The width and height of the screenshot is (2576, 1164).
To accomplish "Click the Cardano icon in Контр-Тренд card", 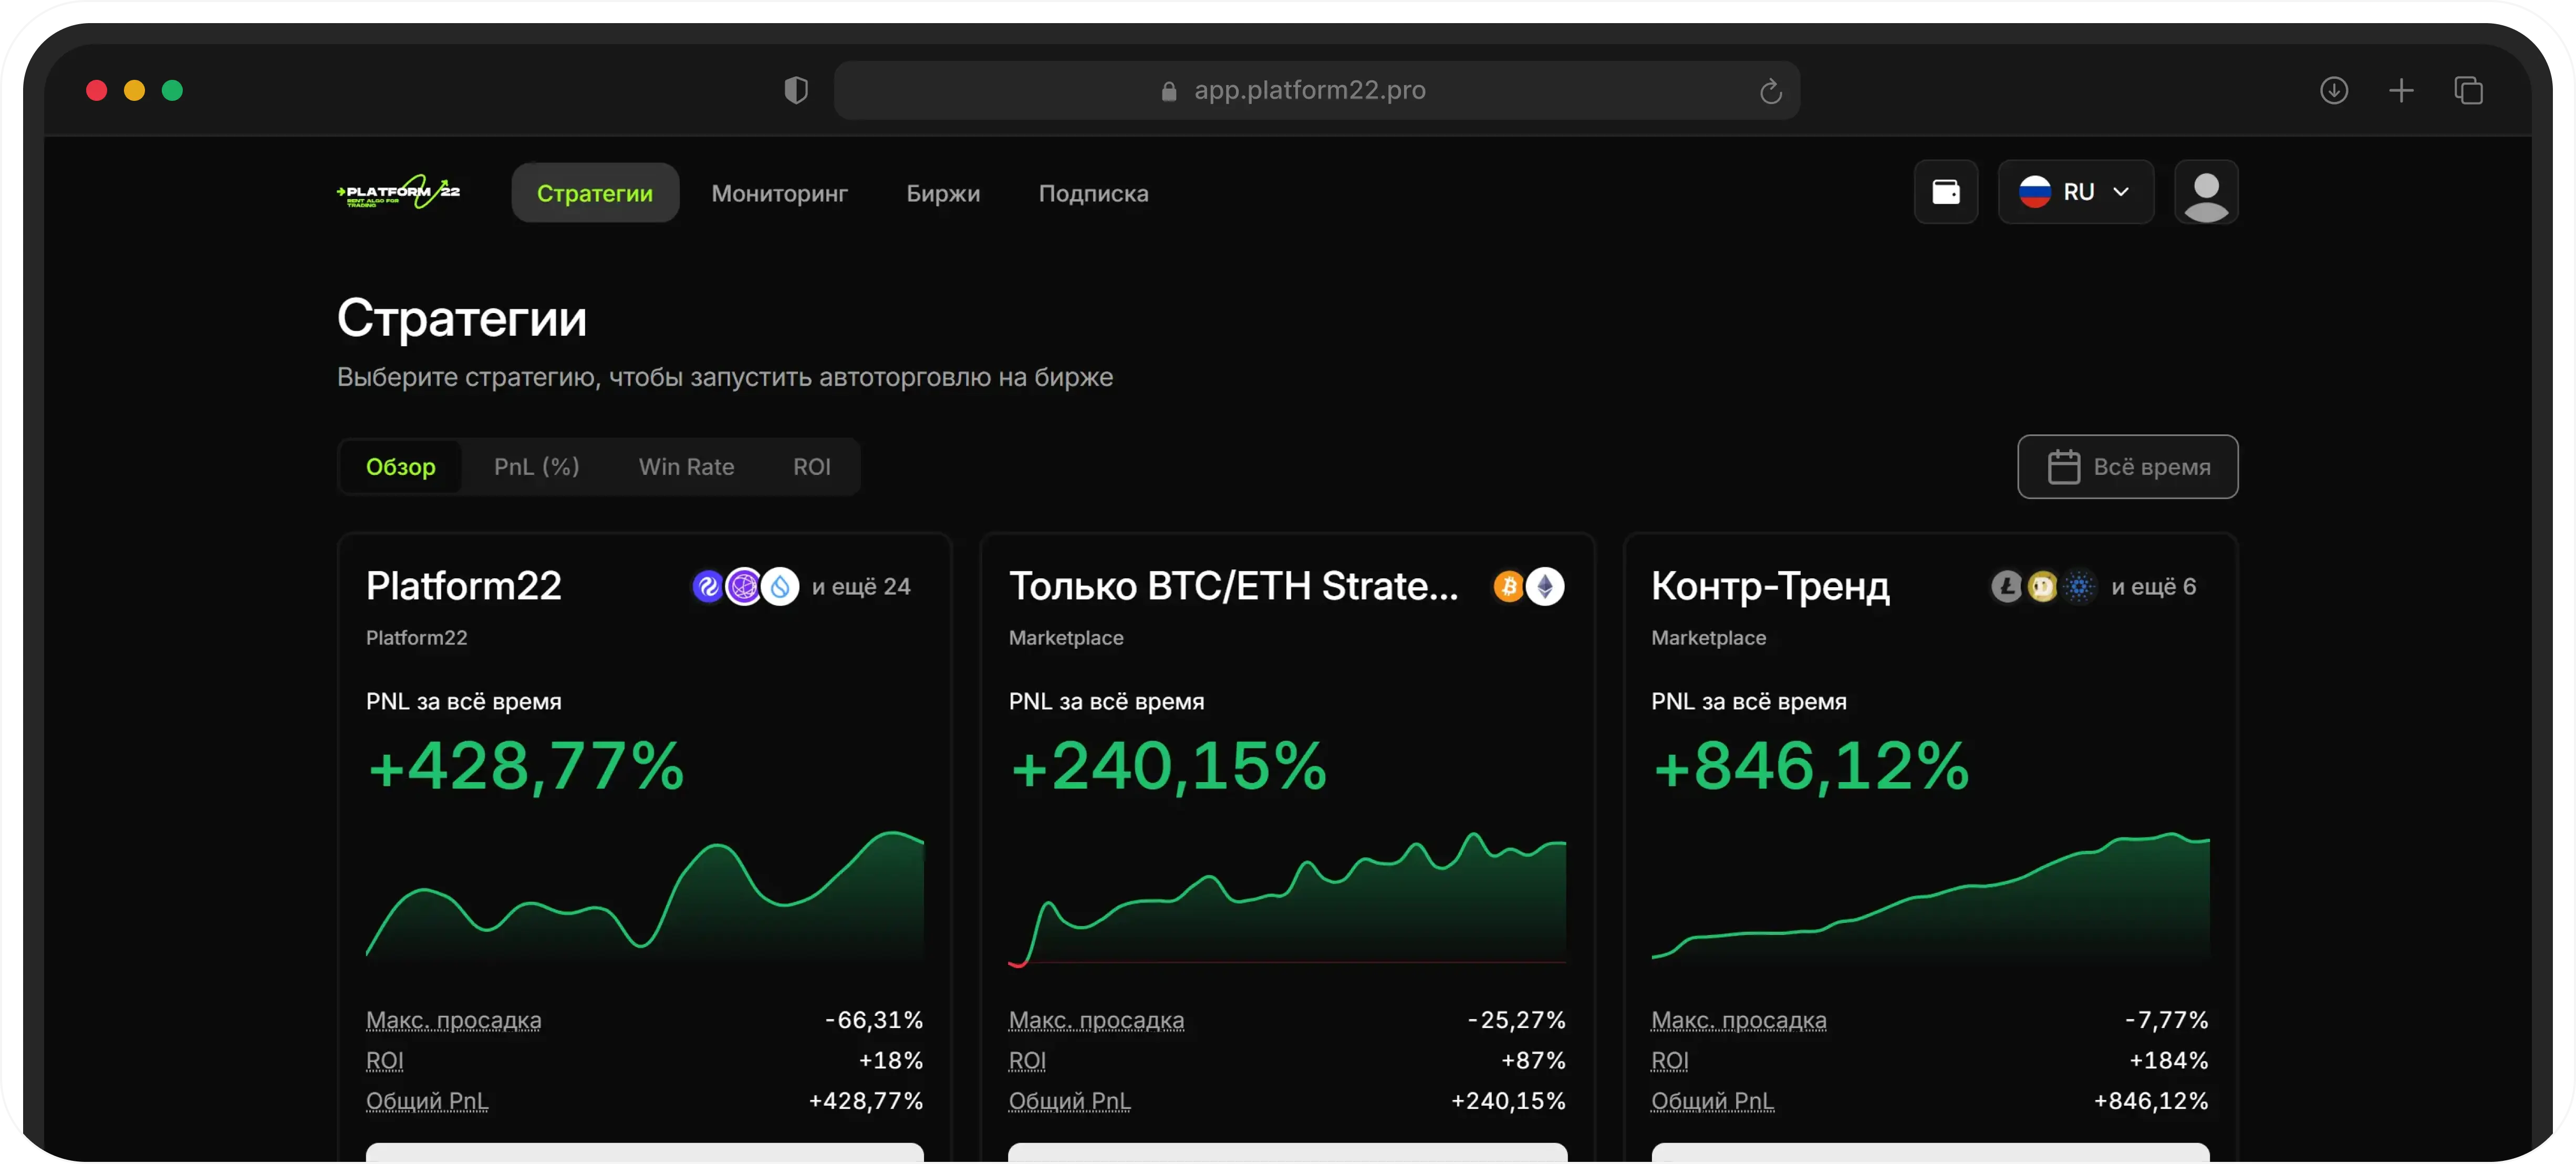I will 2079,586.
